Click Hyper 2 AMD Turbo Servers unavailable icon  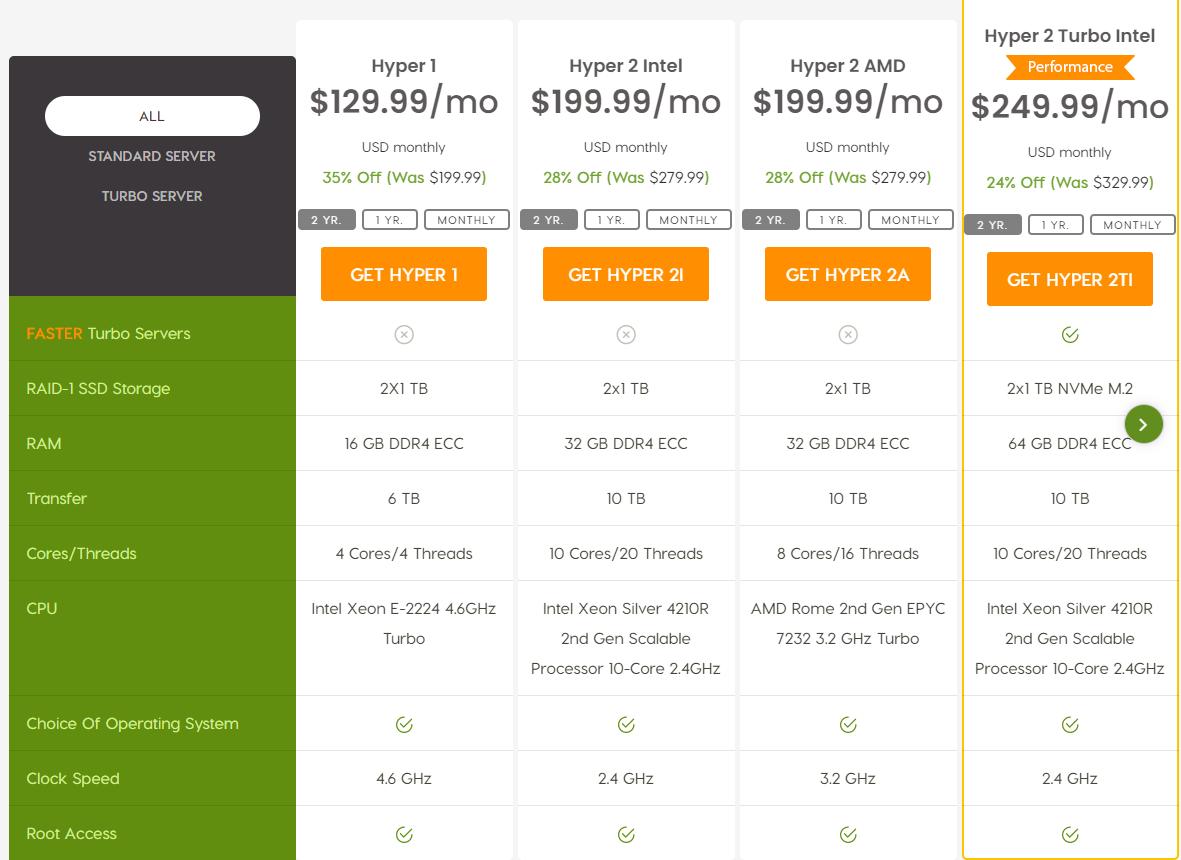click(848, 334)
